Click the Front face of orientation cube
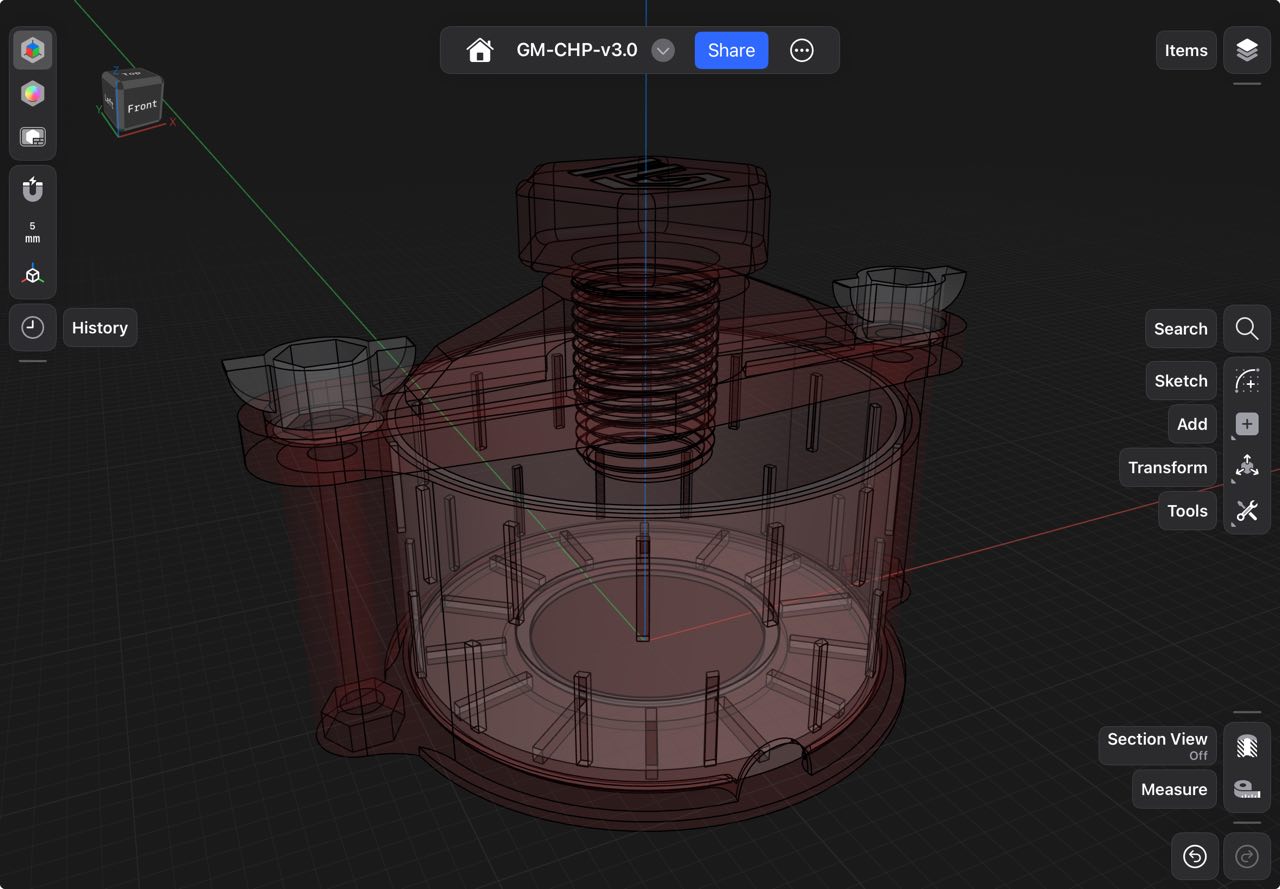1280x889 pixels. [x=142, y=107]
